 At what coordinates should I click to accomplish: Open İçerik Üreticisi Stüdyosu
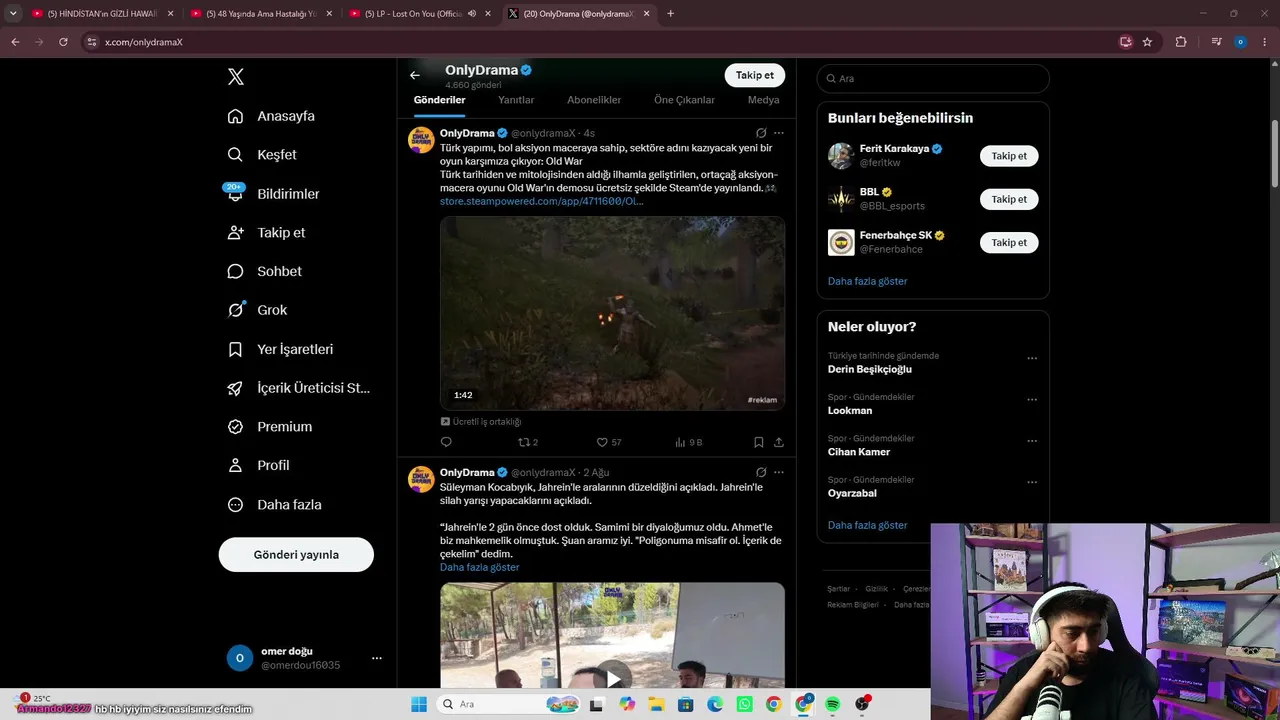(298, 388)
